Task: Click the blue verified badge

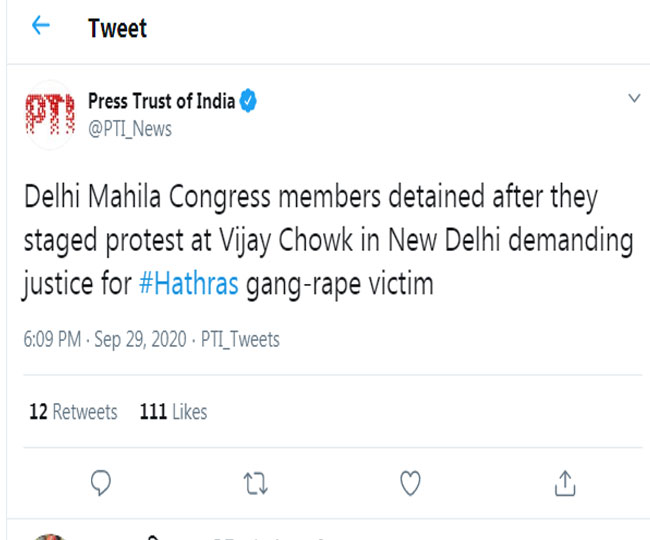Action: (249, 100)
